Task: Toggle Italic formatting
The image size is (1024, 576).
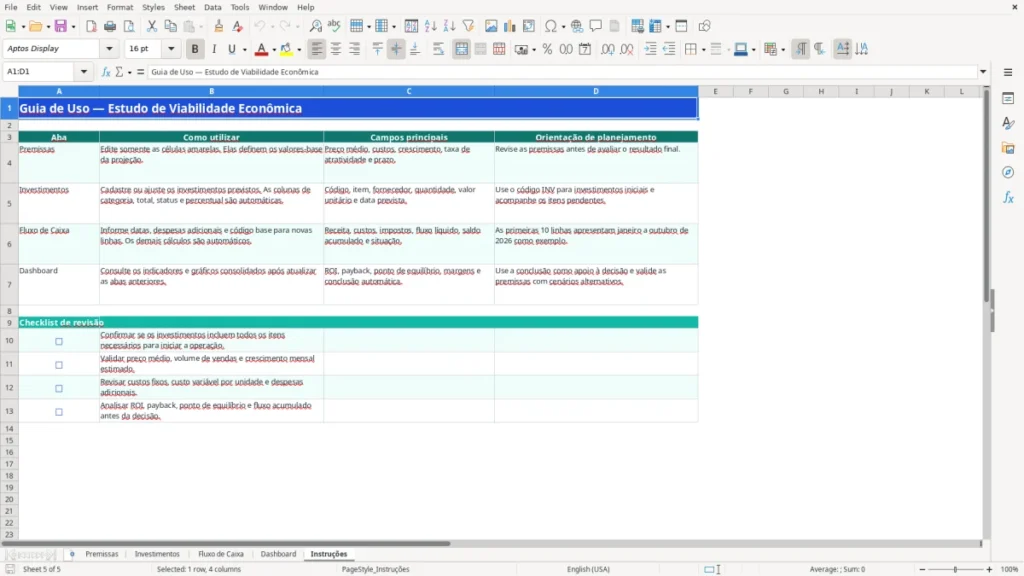Action: (214, 49)
